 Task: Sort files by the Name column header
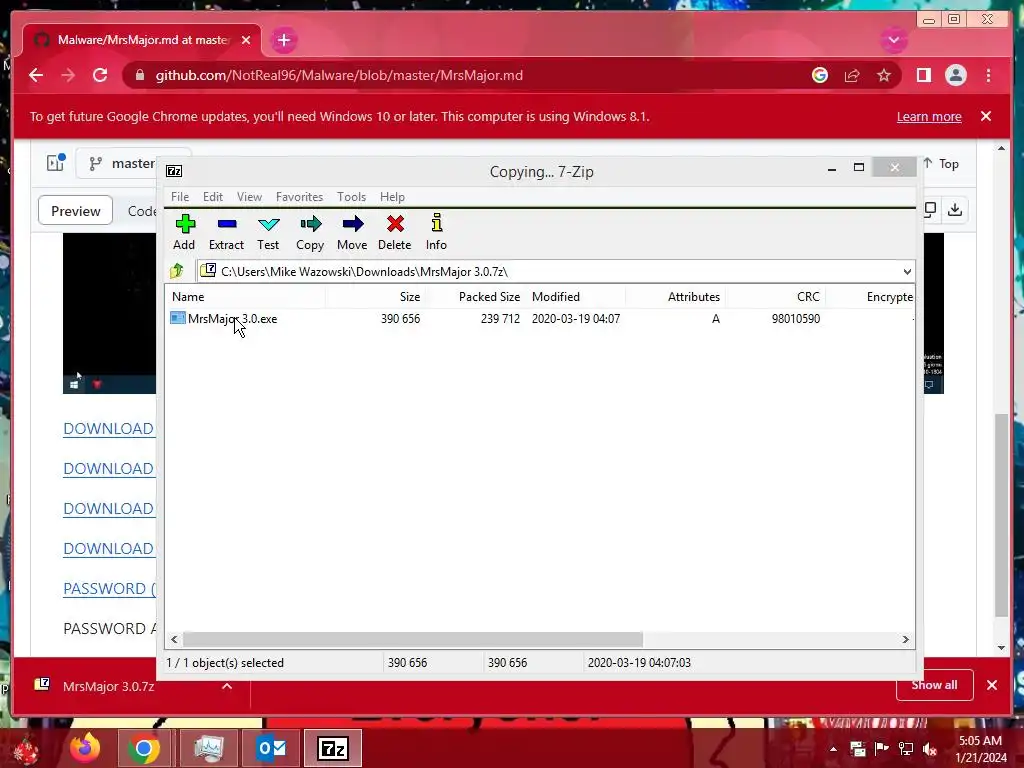245,296
